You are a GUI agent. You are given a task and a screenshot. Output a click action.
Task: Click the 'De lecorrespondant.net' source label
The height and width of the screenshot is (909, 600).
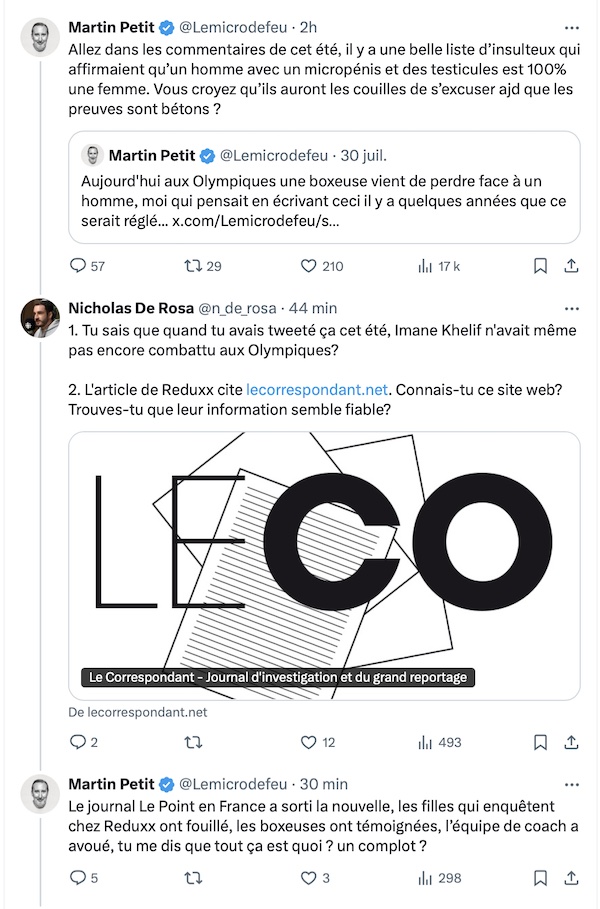[x=137, y=712]
